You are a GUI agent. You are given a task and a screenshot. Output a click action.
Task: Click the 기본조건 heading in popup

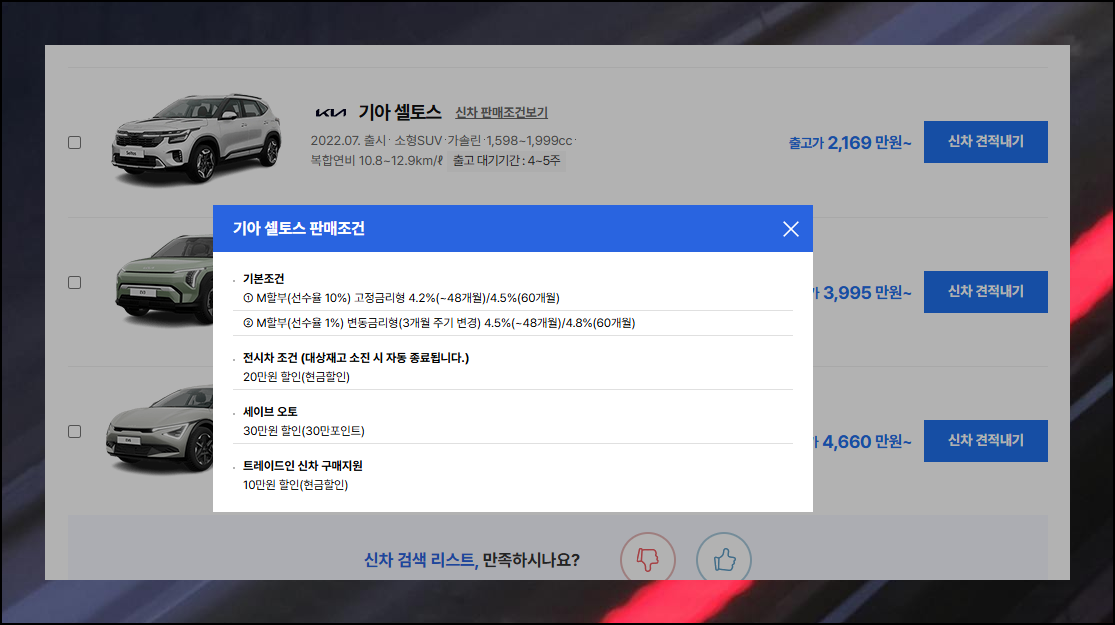click(263, 279)
